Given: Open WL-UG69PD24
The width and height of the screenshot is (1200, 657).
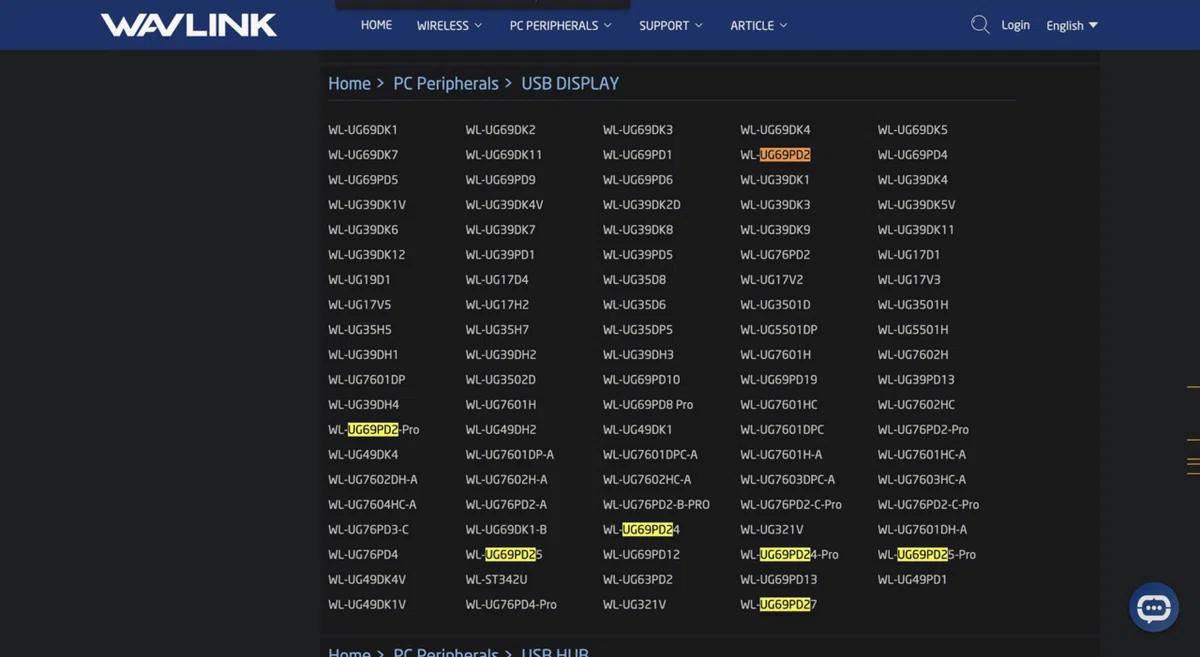Looking at the screenshot, I should pyautogui.click(x=641, y=530).
